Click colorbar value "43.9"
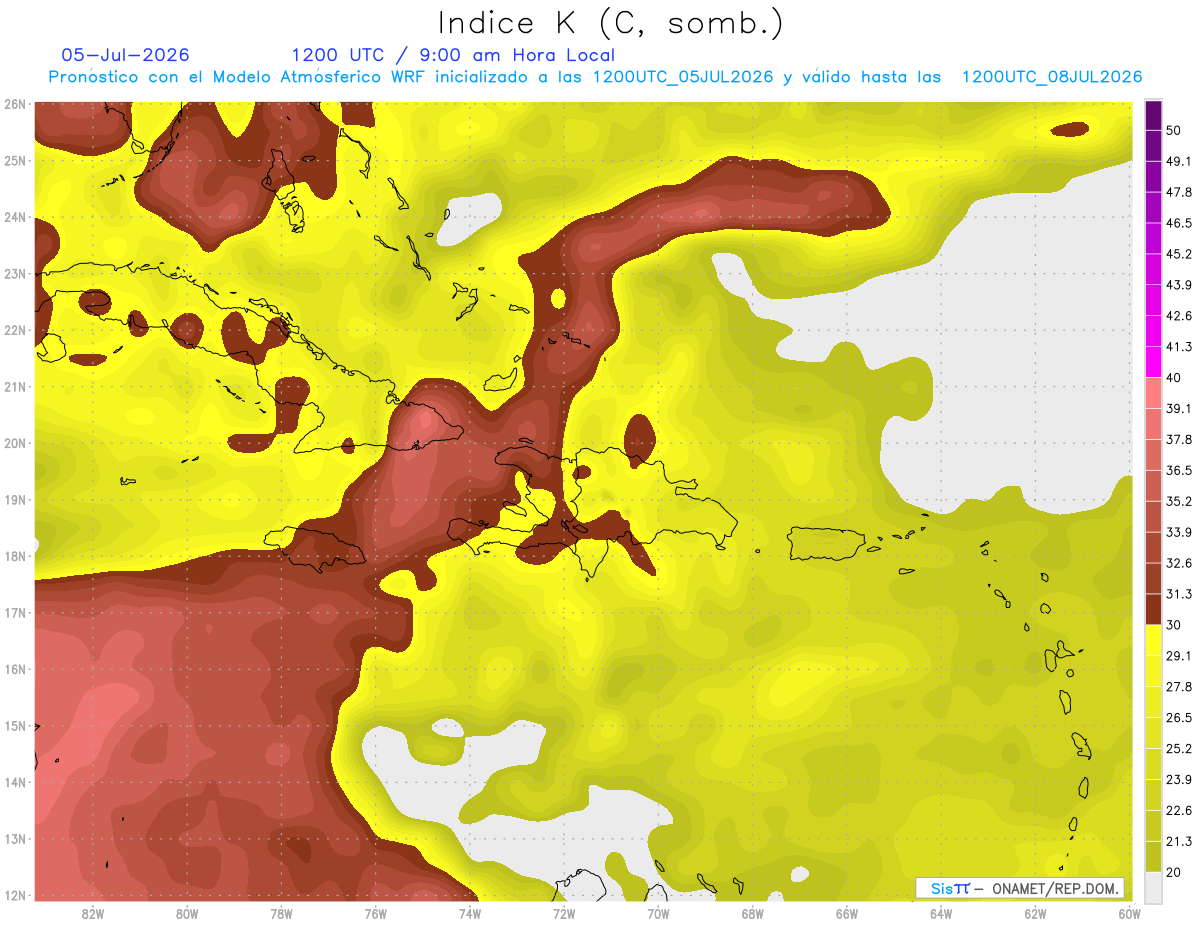1200x927 pixels. coord(1179,285)
